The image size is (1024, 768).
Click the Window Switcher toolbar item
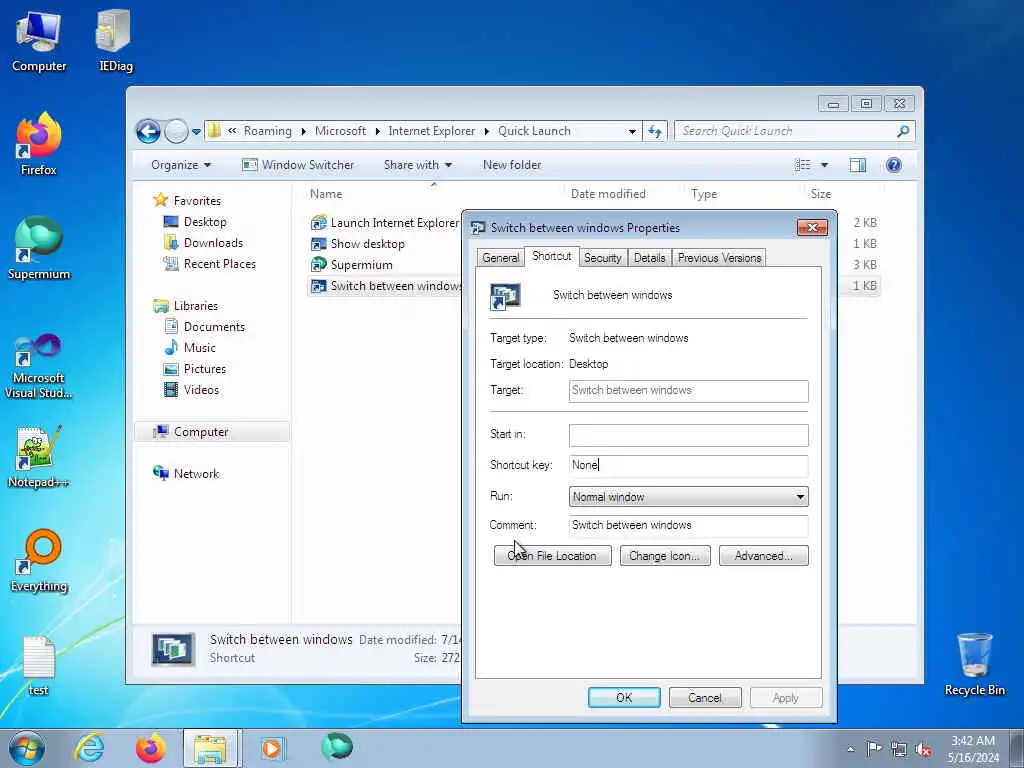click(298, 165)
